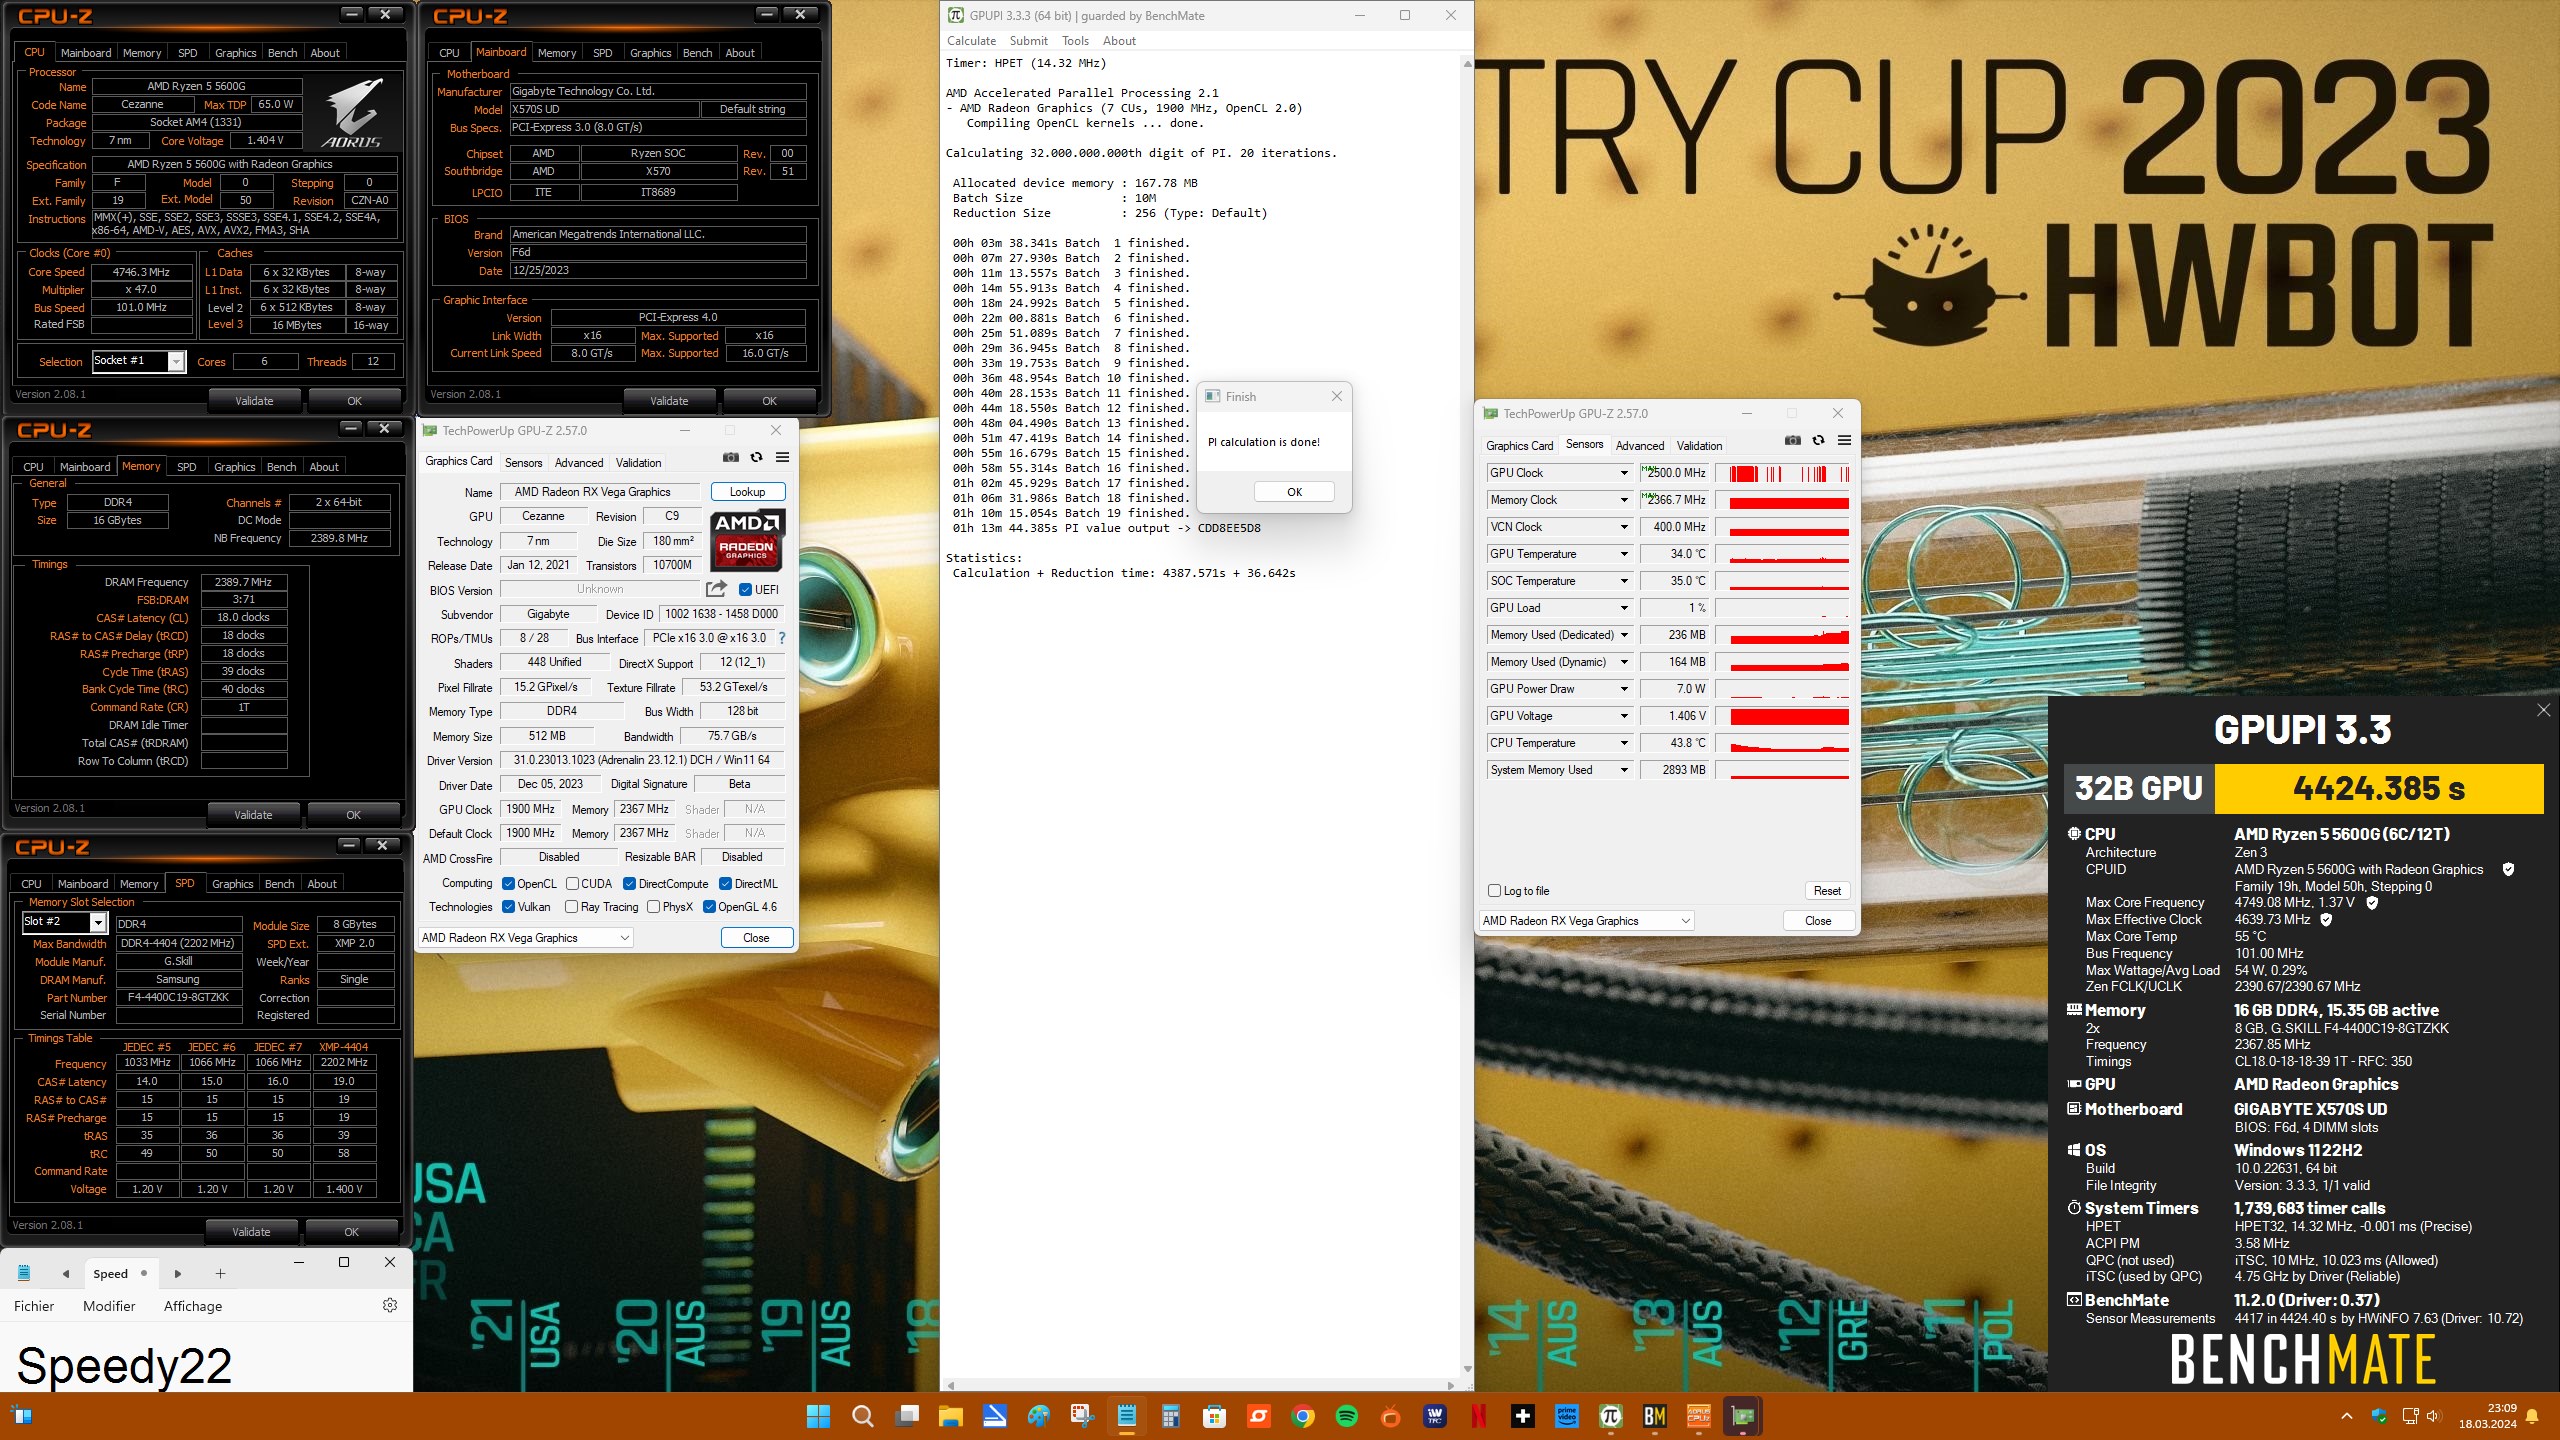Open hamburger menu in GPU-Z Sensors window
The width and height of the screenshot is (2560, 1440).
tap(1844, 441)
